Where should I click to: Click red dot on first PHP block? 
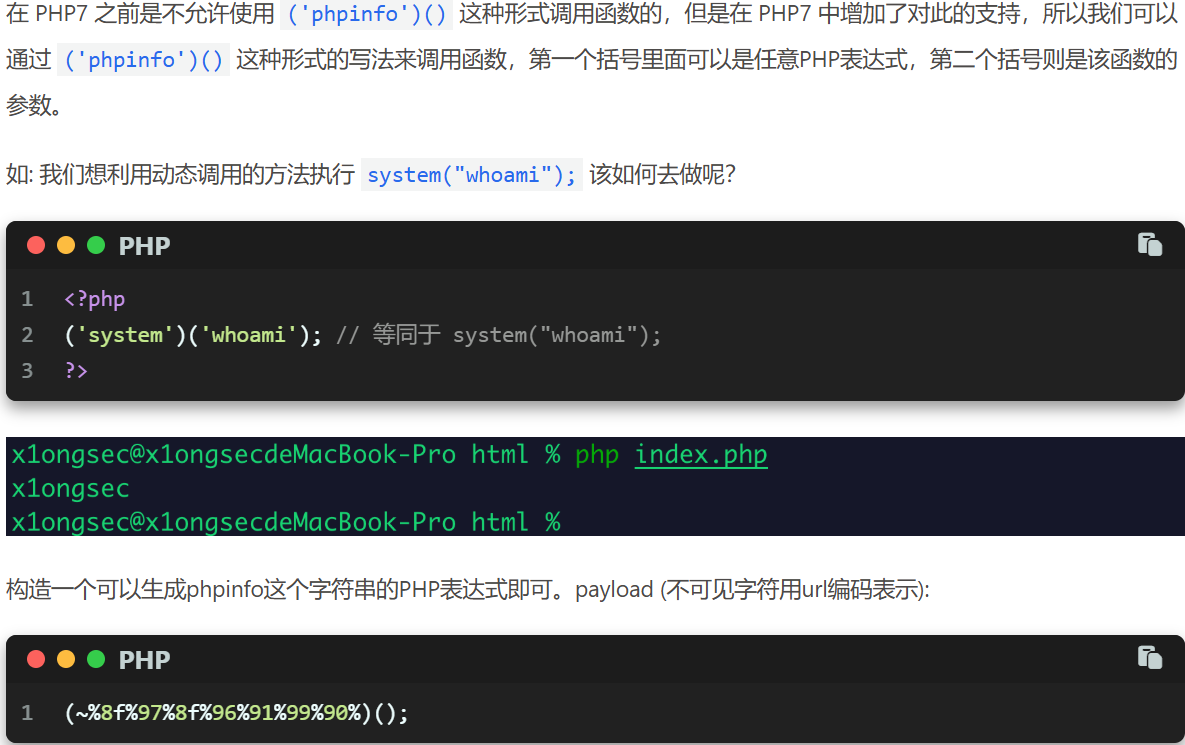36,246
